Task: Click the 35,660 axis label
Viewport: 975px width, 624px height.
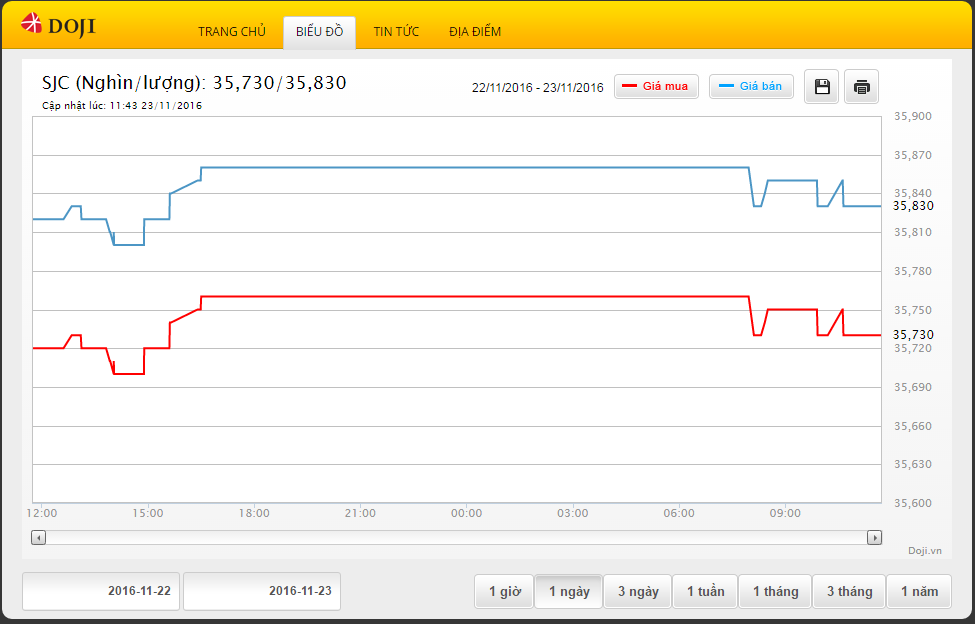Action: point(913,426)
